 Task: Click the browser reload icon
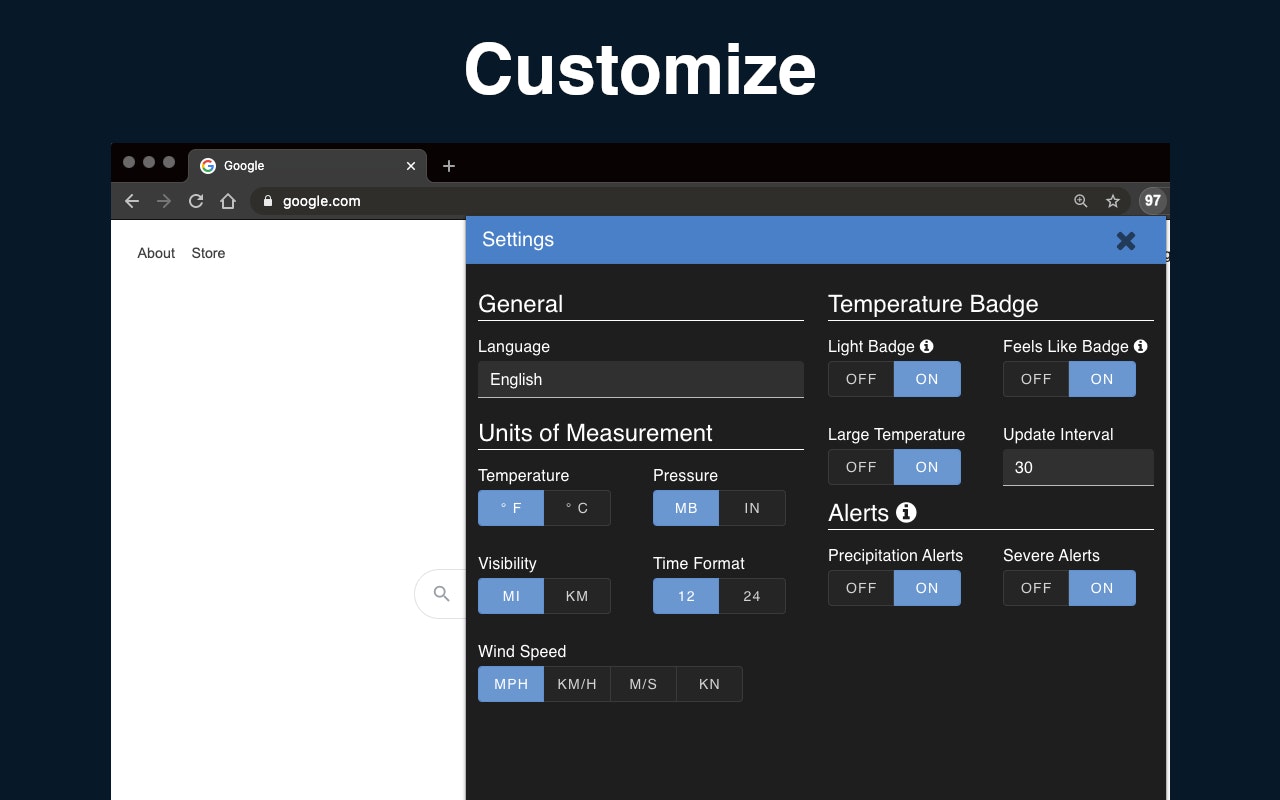(x=196, y=200)
